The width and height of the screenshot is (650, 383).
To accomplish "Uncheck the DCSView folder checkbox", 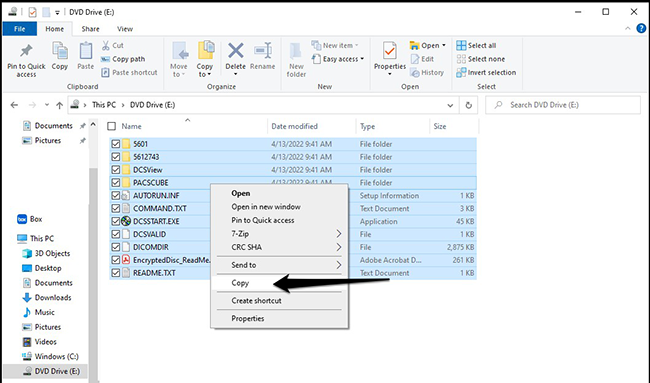I will pyautogui.click(x=116, y=170).
